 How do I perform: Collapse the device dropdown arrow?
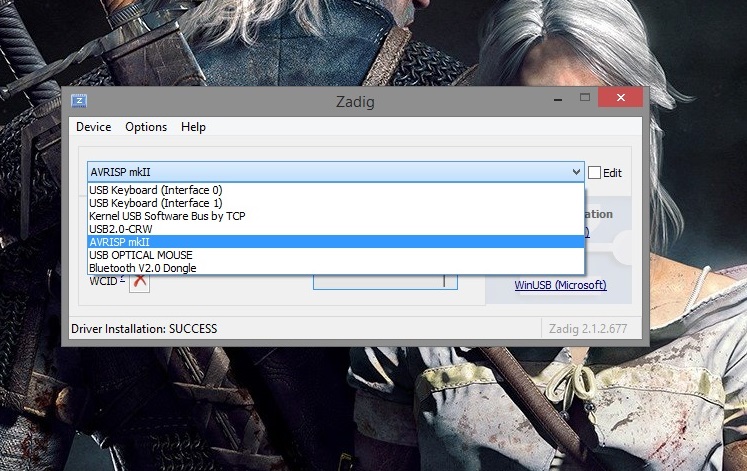[576, 172]
